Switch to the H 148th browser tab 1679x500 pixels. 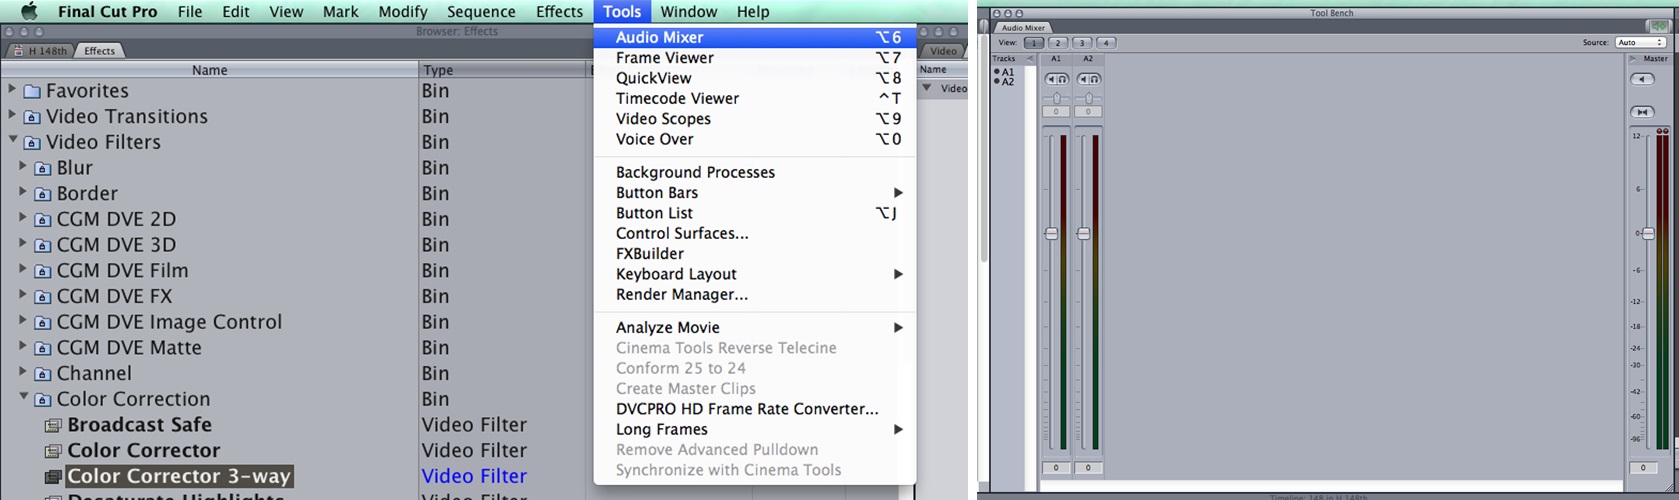pyautogui.click(x=40, y=51)
